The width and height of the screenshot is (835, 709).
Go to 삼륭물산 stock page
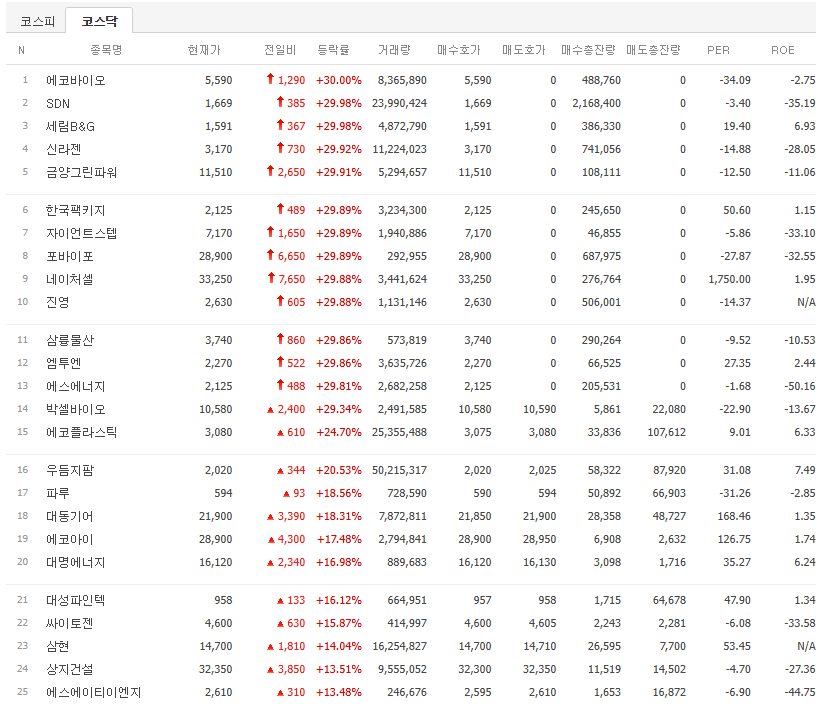70,340
